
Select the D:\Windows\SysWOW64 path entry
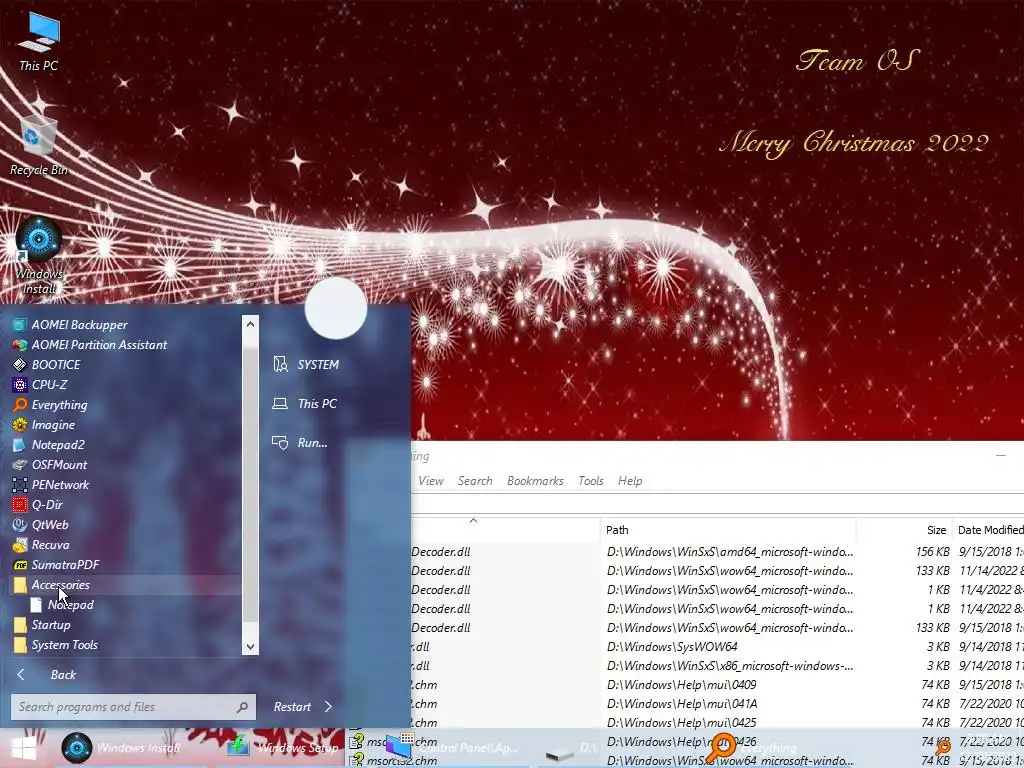click(671, 647)
